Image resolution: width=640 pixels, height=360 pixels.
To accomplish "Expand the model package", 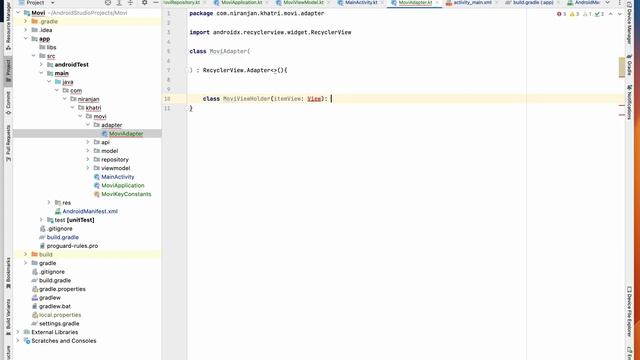I will click(88, 151).
